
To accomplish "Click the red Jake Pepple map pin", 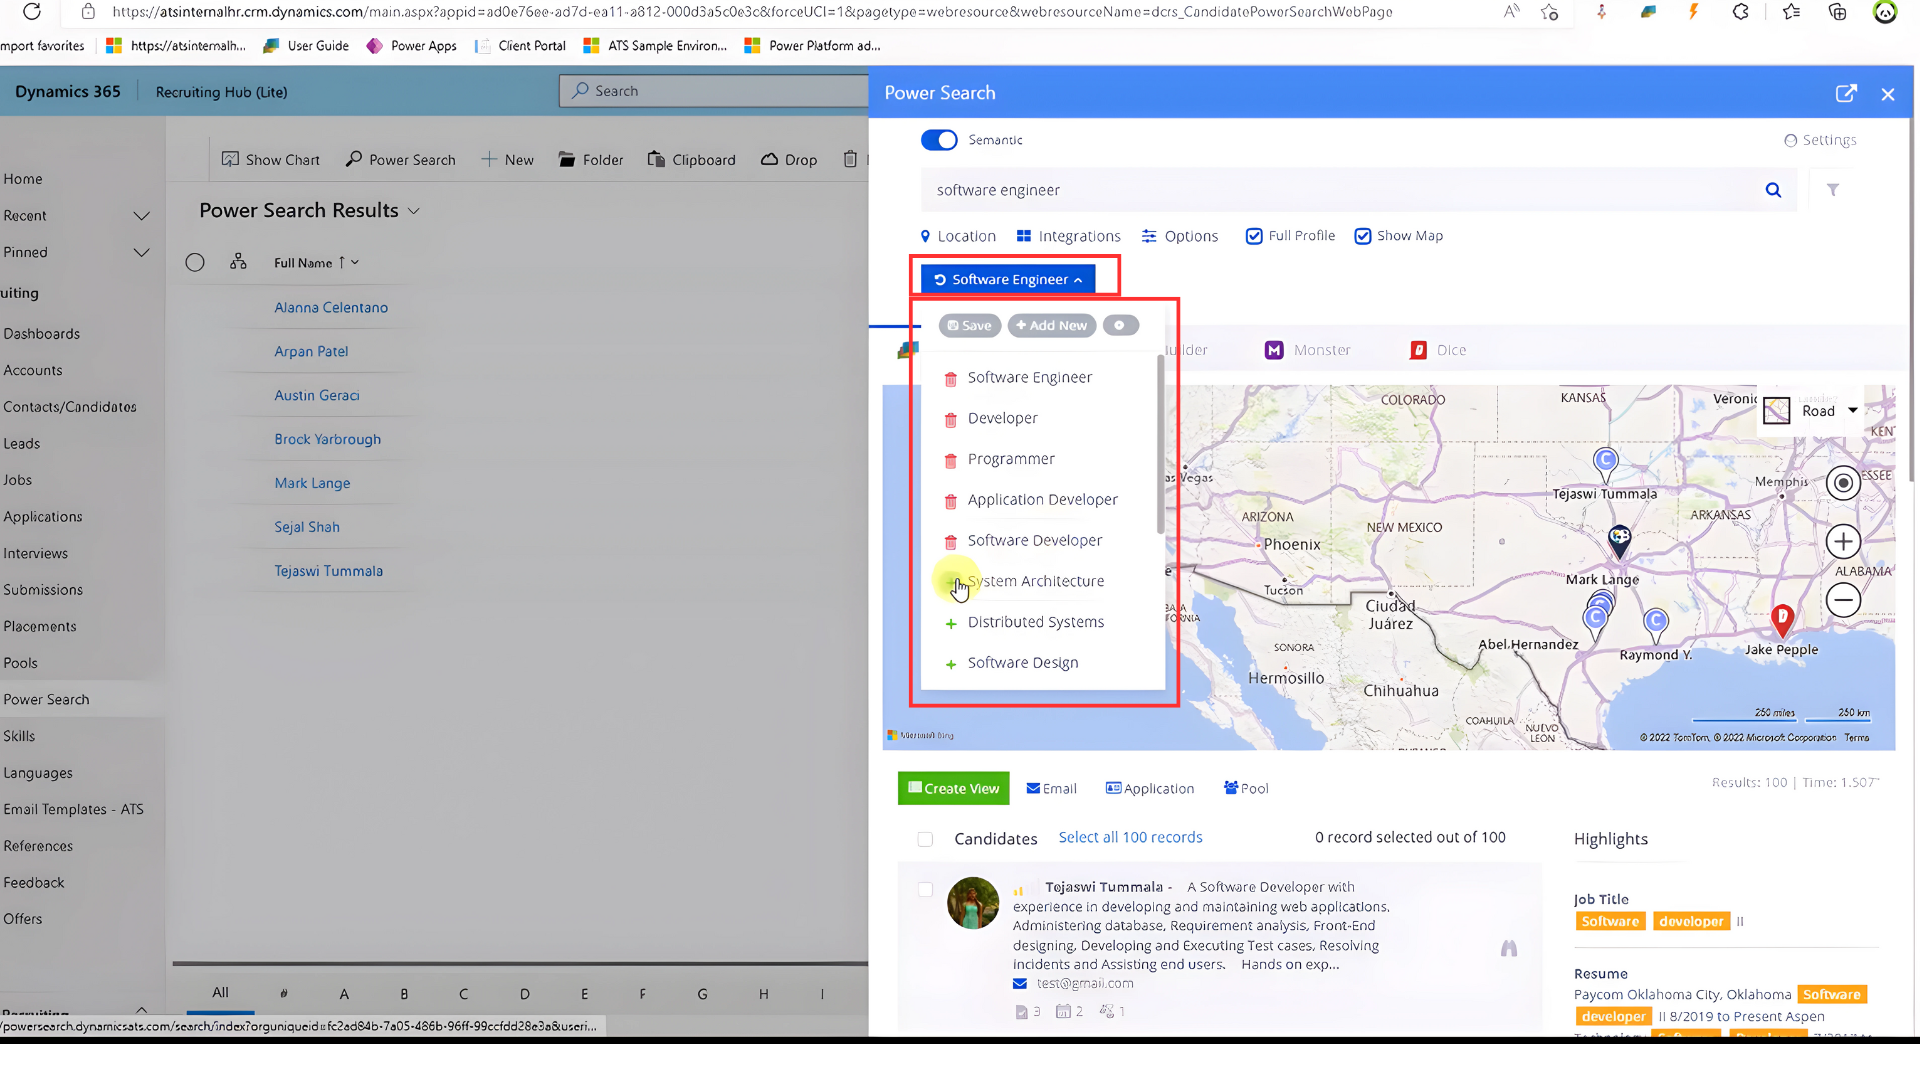I will (x=1782, y=620).
